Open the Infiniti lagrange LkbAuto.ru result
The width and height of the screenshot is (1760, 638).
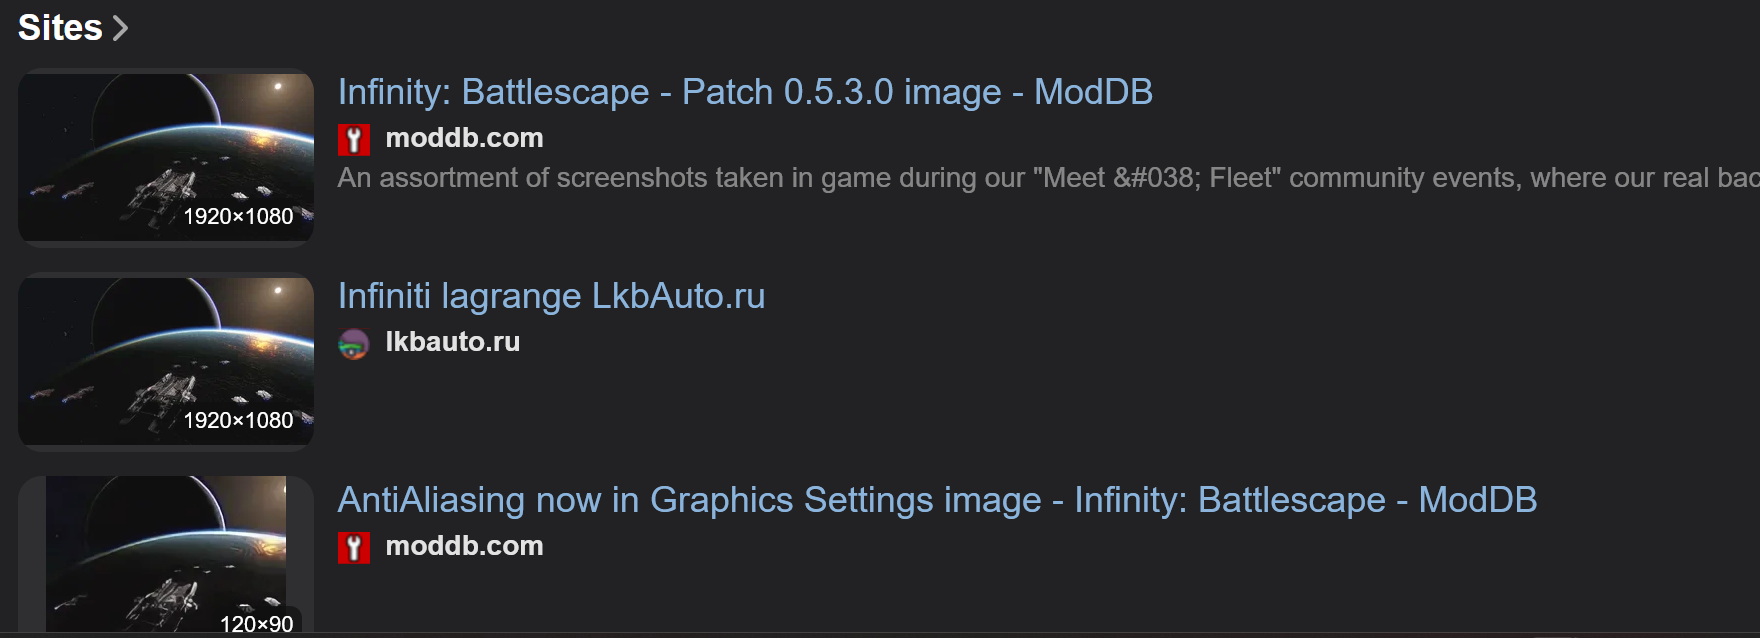[x=551, y=296]
